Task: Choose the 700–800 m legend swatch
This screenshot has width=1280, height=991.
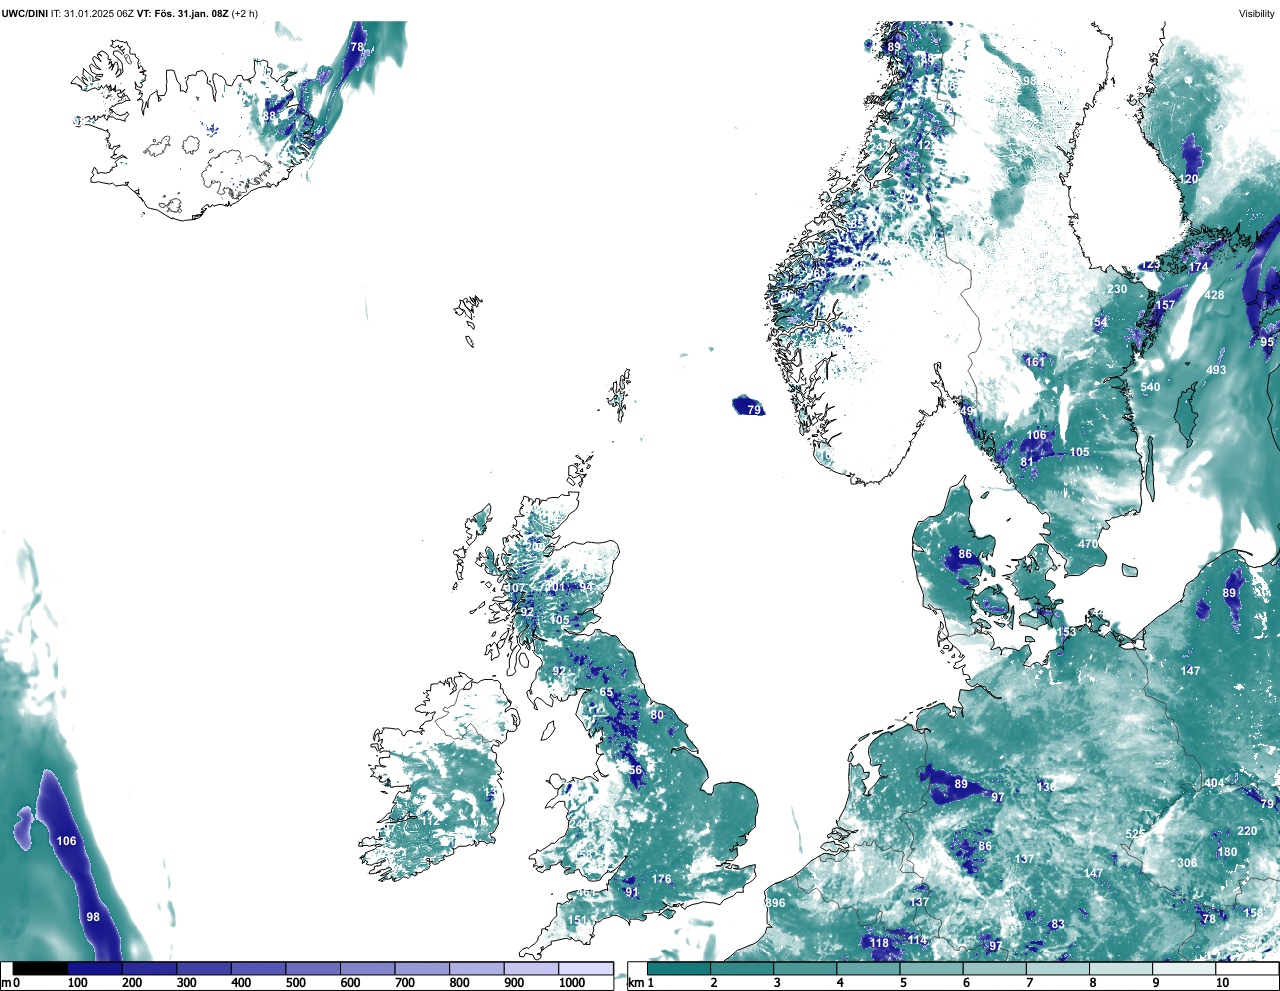Action: (422, 969)
